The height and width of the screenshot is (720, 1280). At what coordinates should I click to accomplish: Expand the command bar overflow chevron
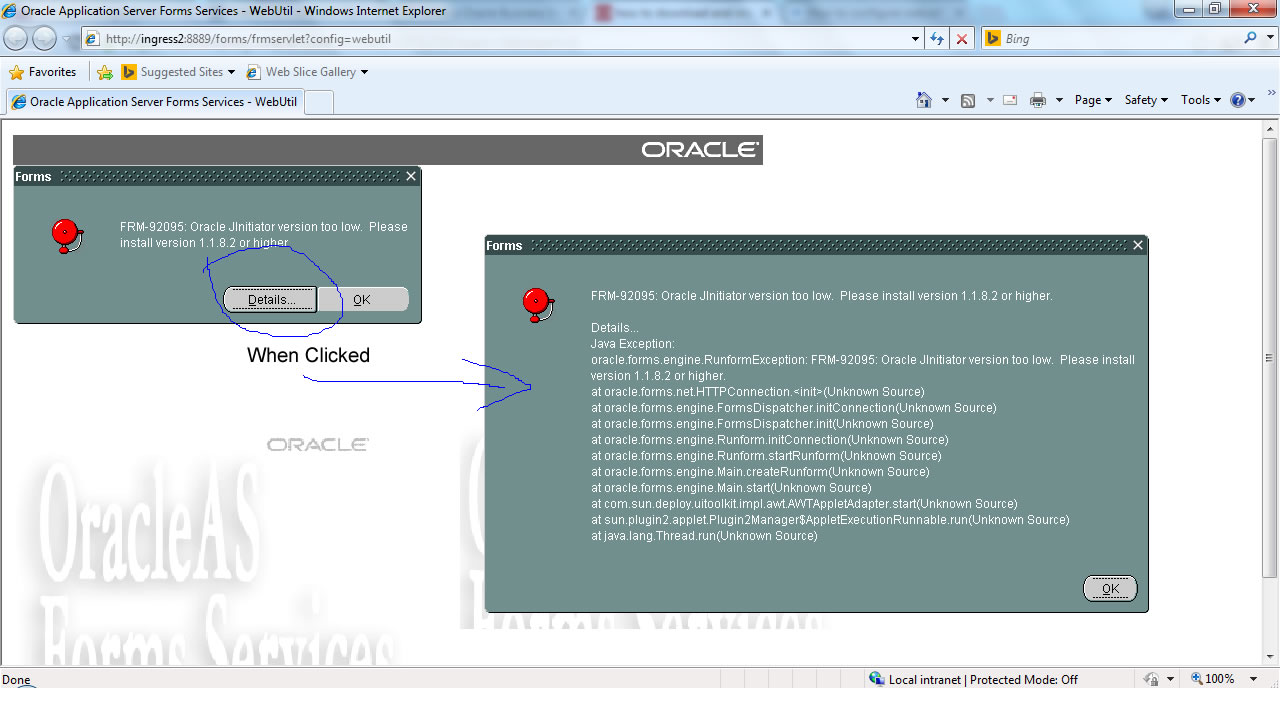(x=1271, y=93)
